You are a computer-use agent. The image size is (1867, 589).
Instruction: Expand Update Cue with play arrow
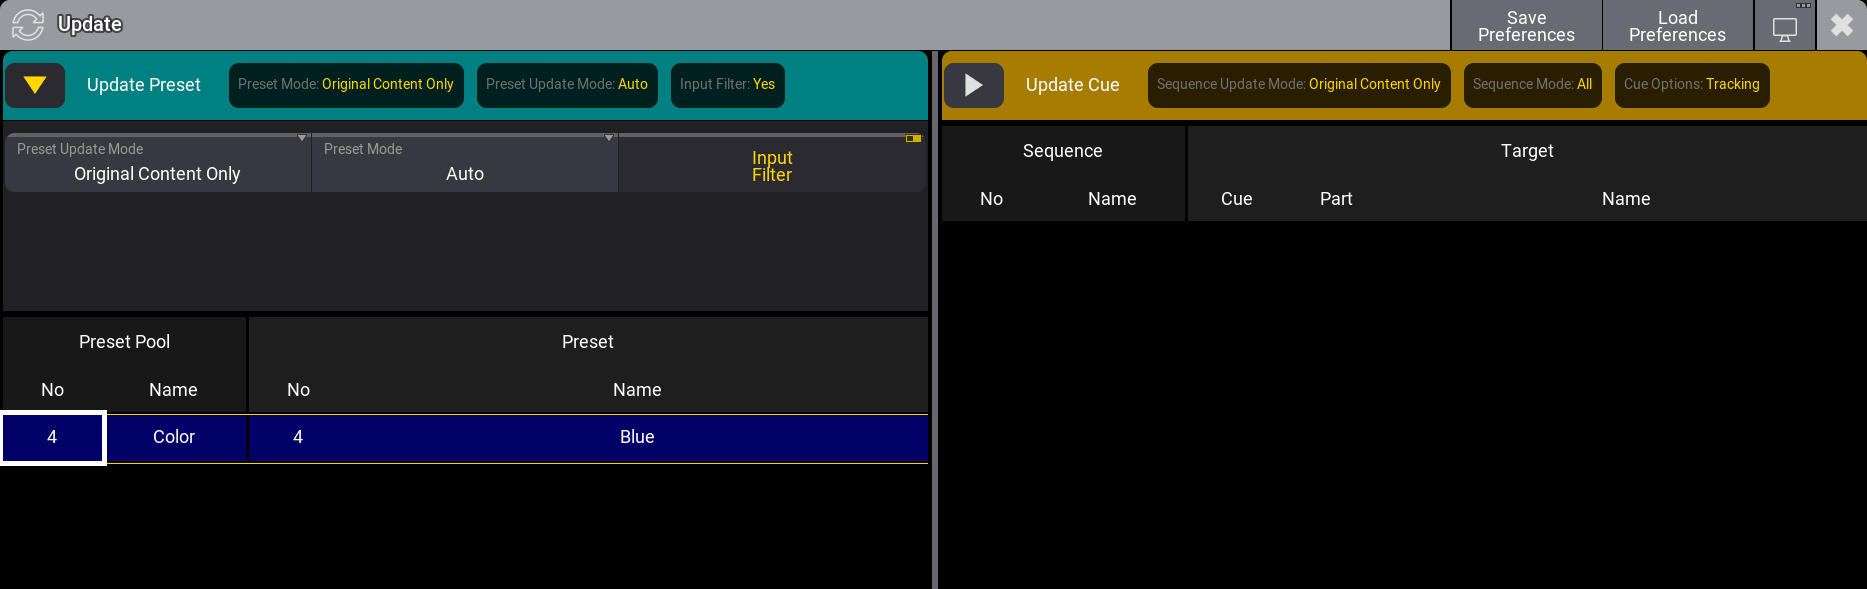(973, 85)
